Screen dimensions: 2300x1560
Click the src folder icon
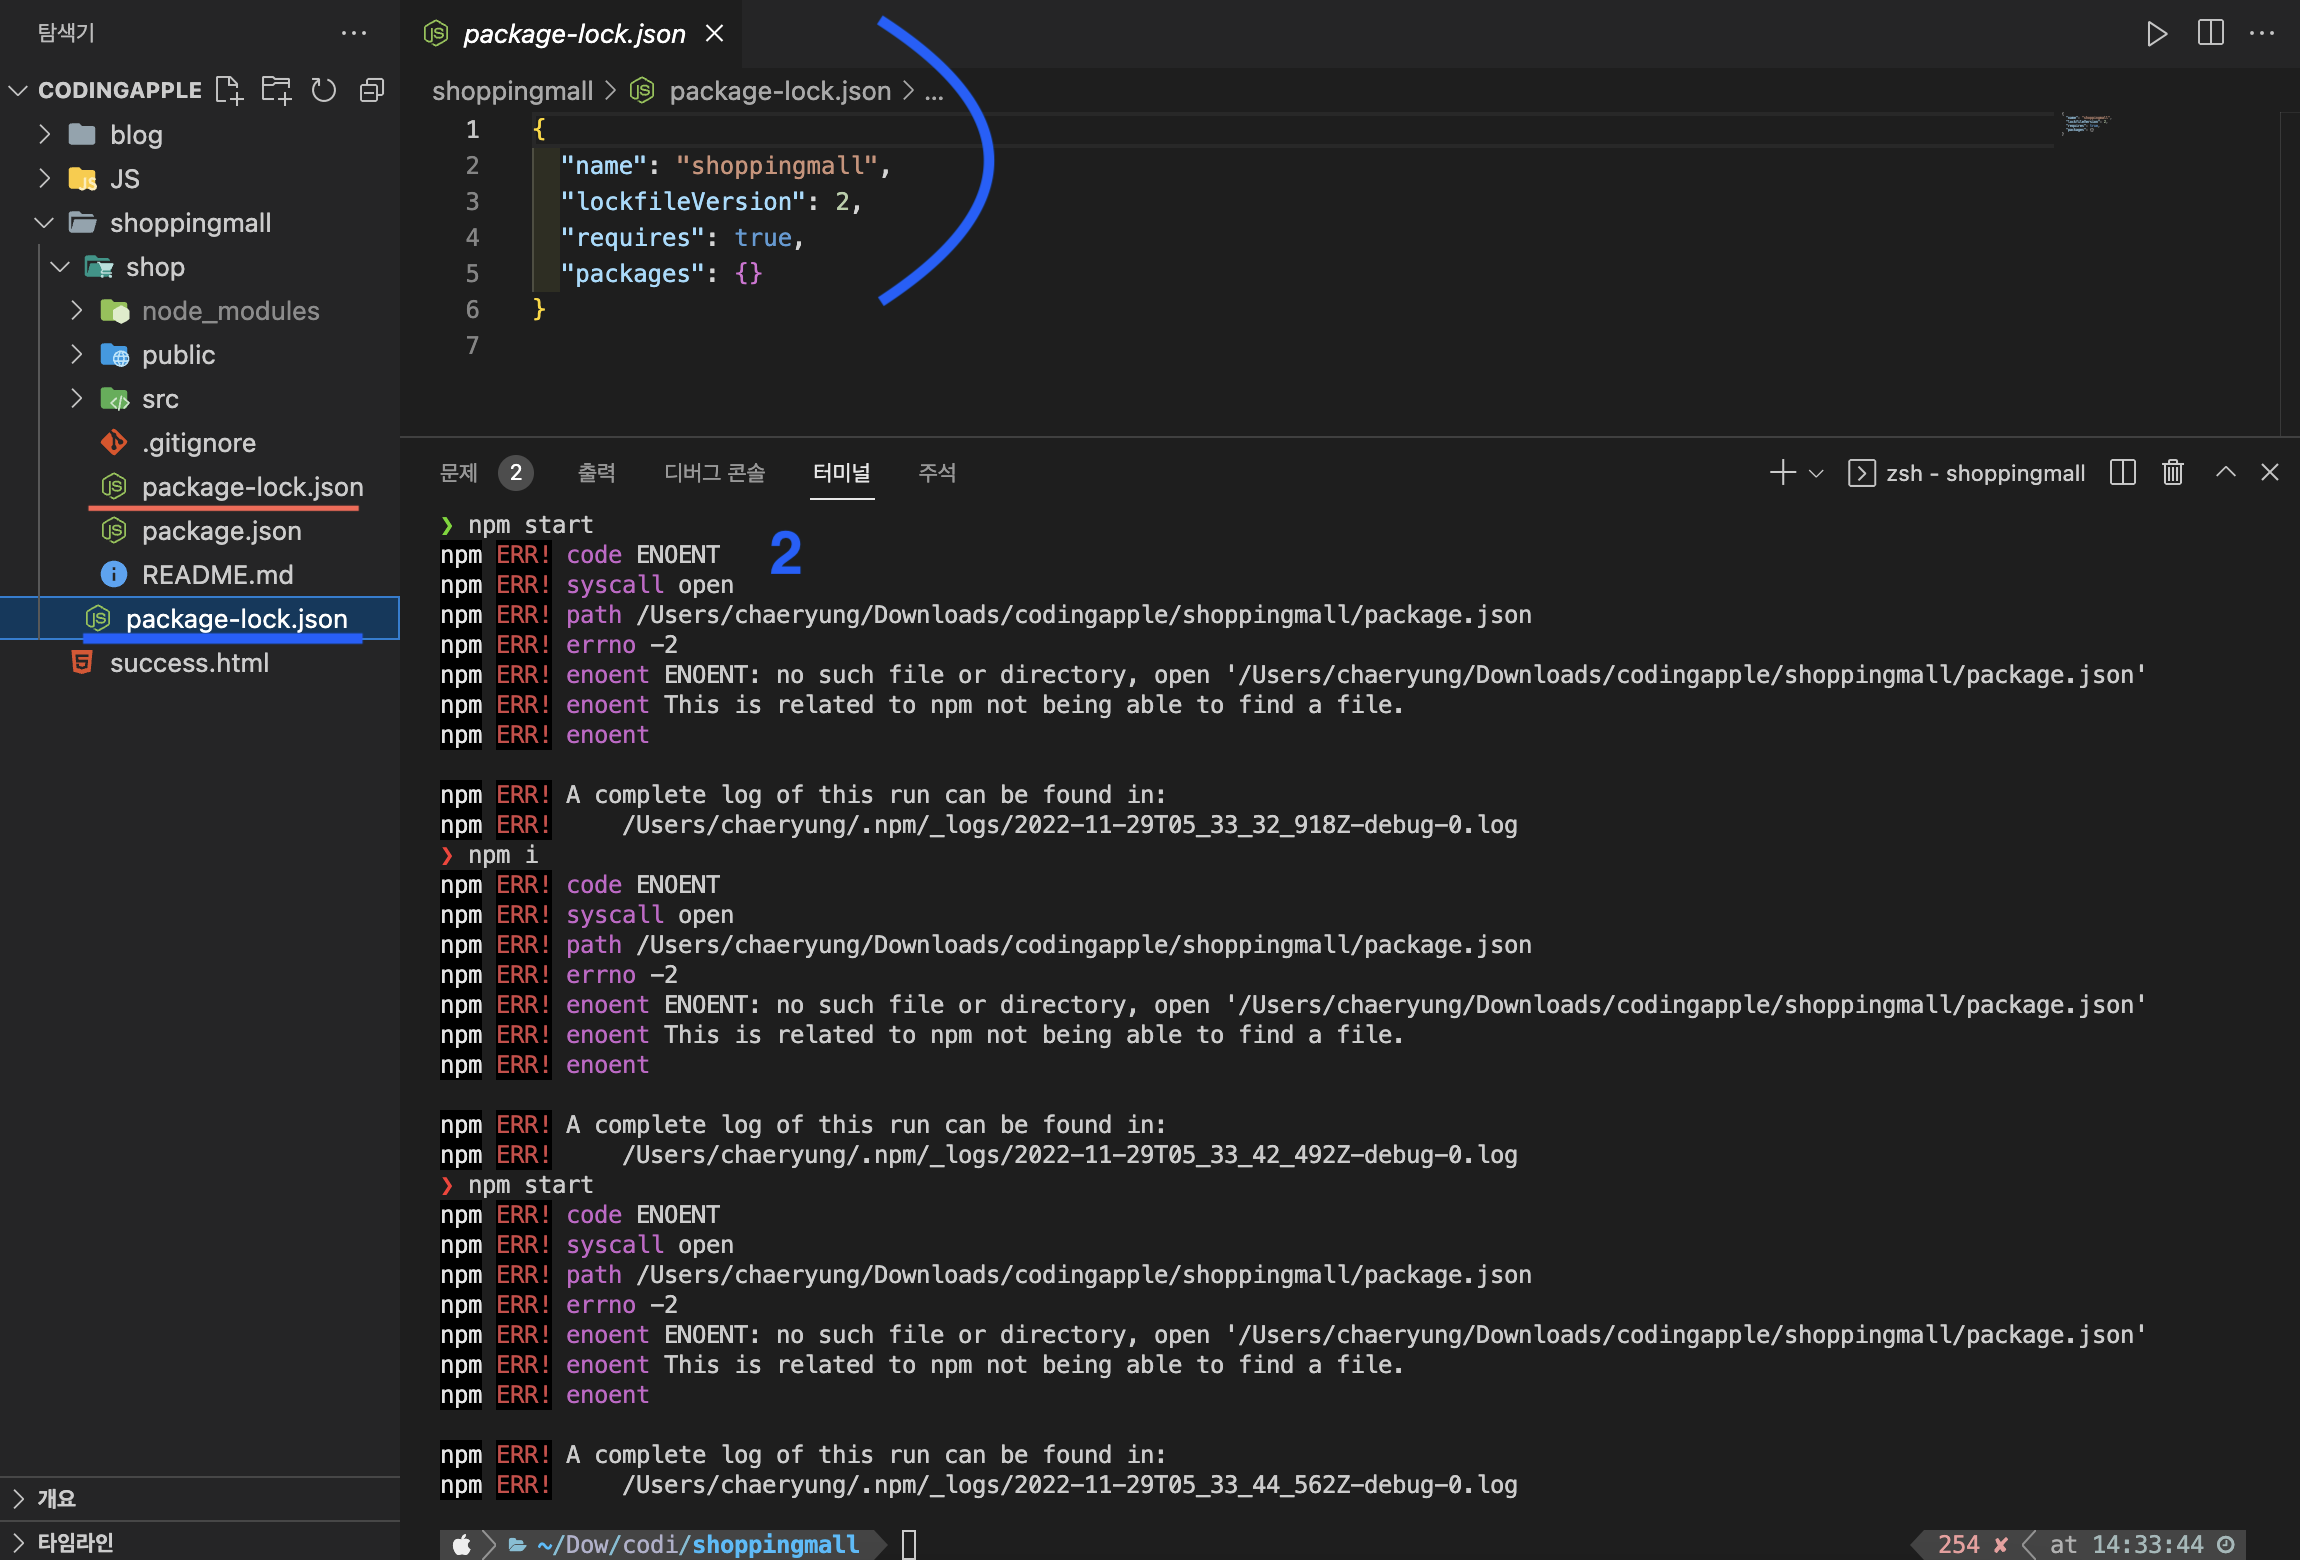coord(114,398)
